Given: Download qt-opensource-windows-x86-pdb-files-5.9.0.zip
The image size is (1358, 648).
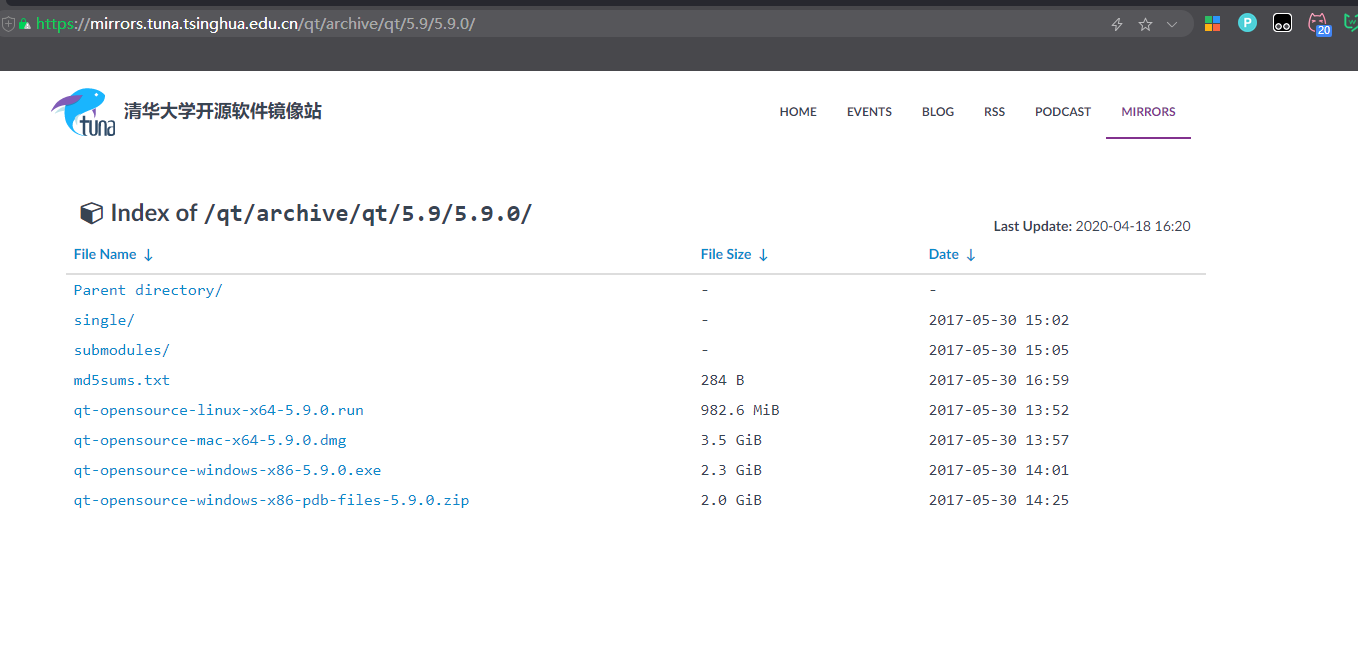Looking at the screenshot, I should (x=271, y=500).
